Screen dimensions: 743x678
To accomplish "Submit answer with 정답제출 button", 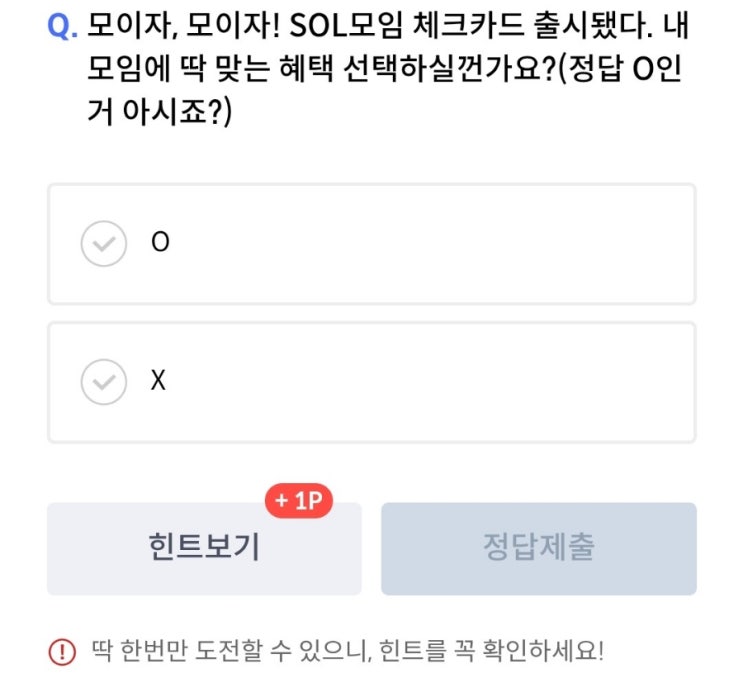I will tap(538, 547).
